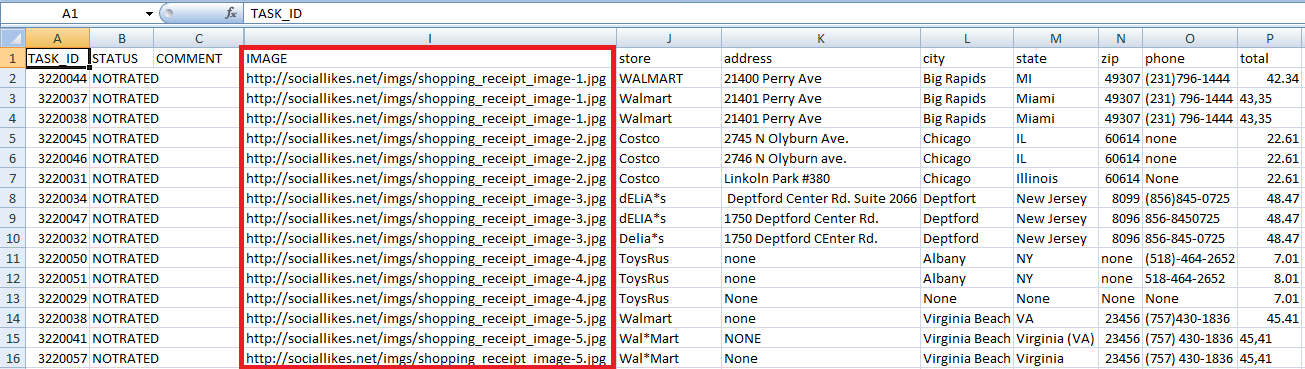This screenshot has width=1305, height=369.
Task: Select the entire sheet with corner button
Action: pyautogui.click(x=12, y=38)
